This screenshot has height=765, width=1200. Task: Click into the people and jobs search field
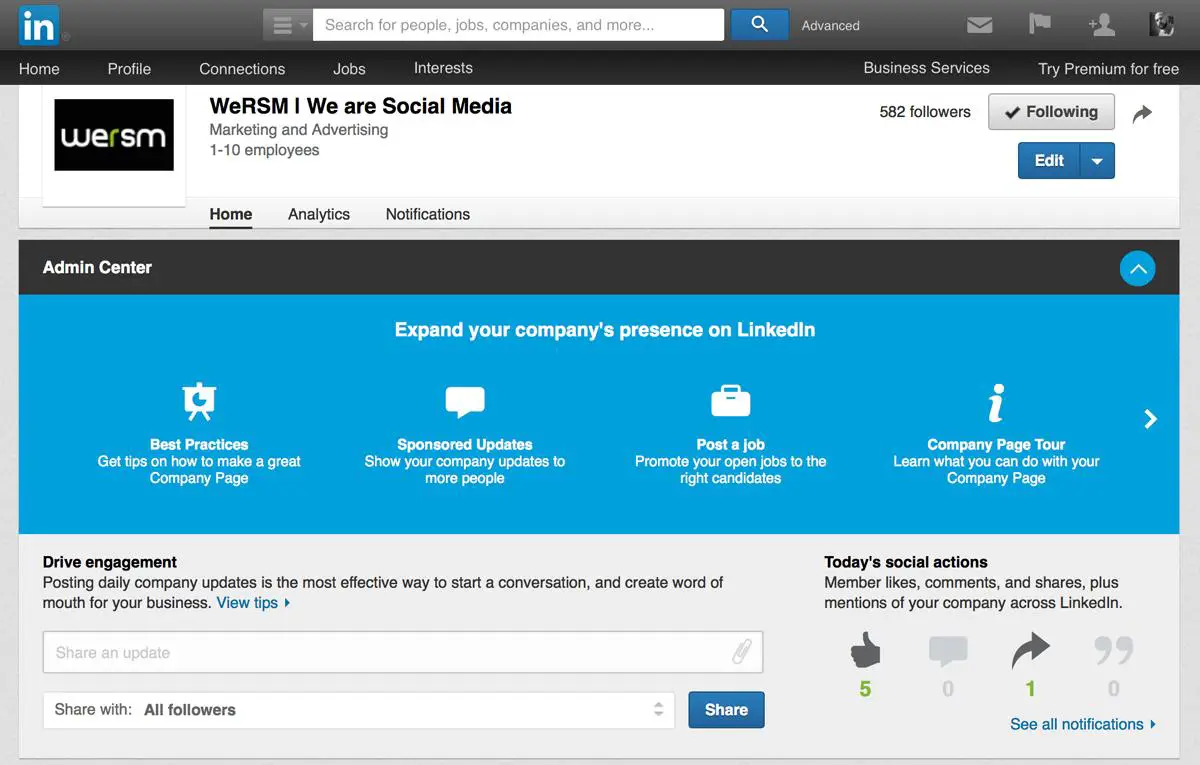pyautogui.click(x=518, y=25)
